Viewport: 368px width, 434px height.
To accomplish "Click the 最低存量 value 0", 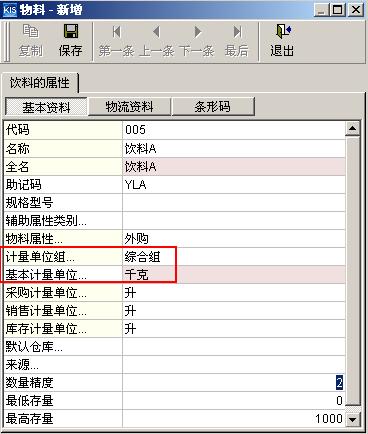I will (234, 401).
